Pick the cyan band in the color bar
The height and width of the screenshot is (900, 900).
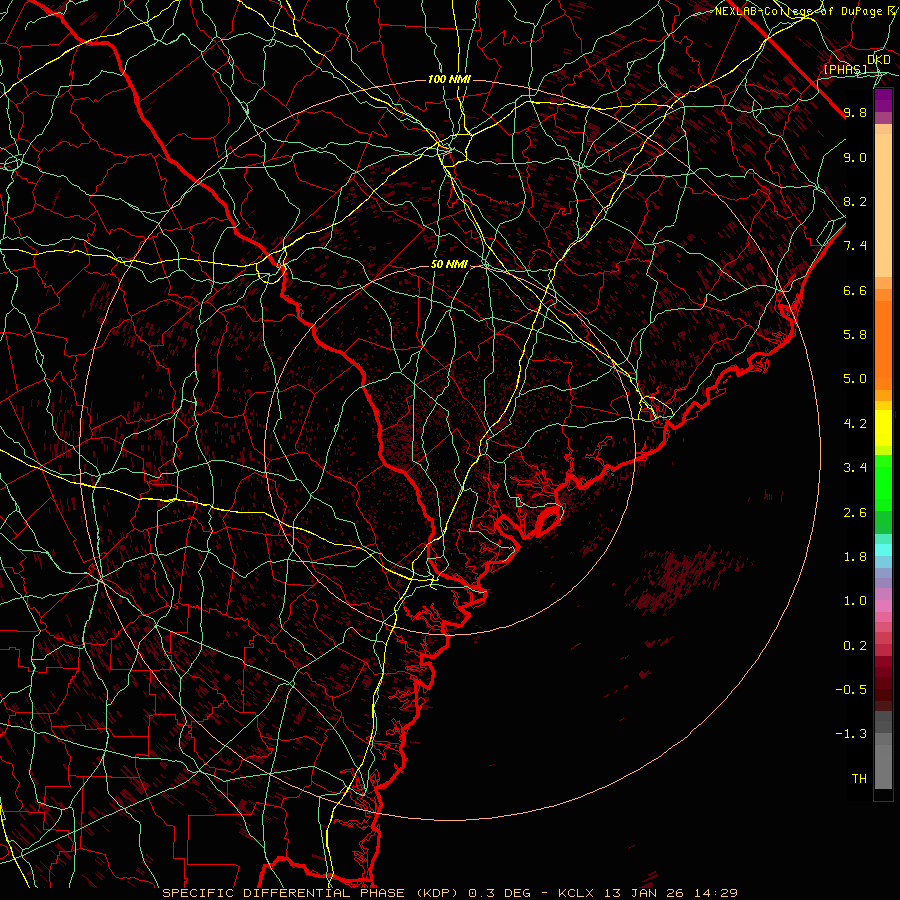883,549
